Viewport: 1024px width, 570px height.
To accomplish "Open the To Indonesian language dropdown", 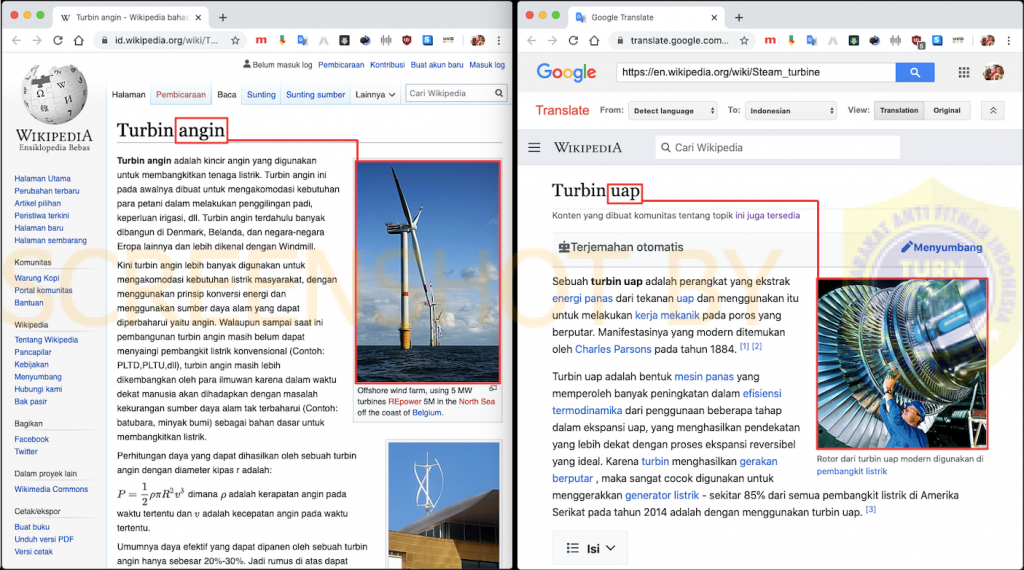I will pos(791,111).
